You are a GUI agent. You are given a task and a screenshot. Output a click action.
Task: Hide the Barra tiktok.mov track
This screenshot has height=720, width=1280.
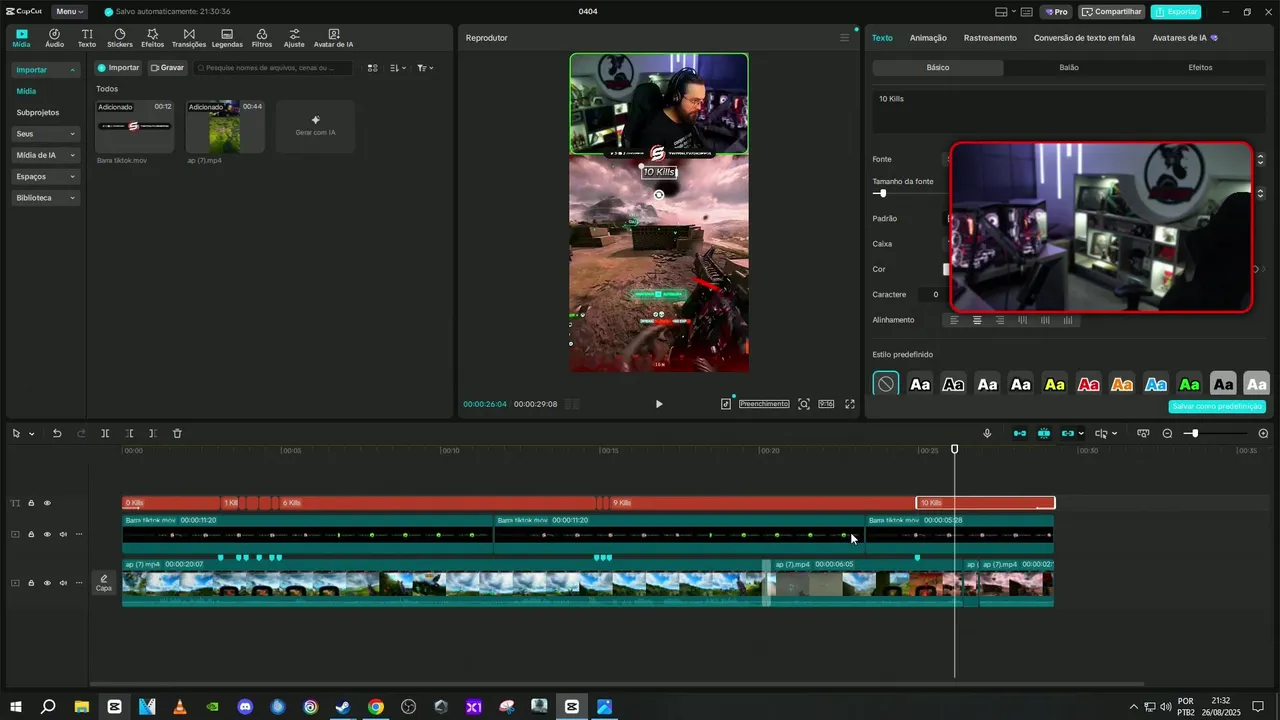click(x=47, y=534)
